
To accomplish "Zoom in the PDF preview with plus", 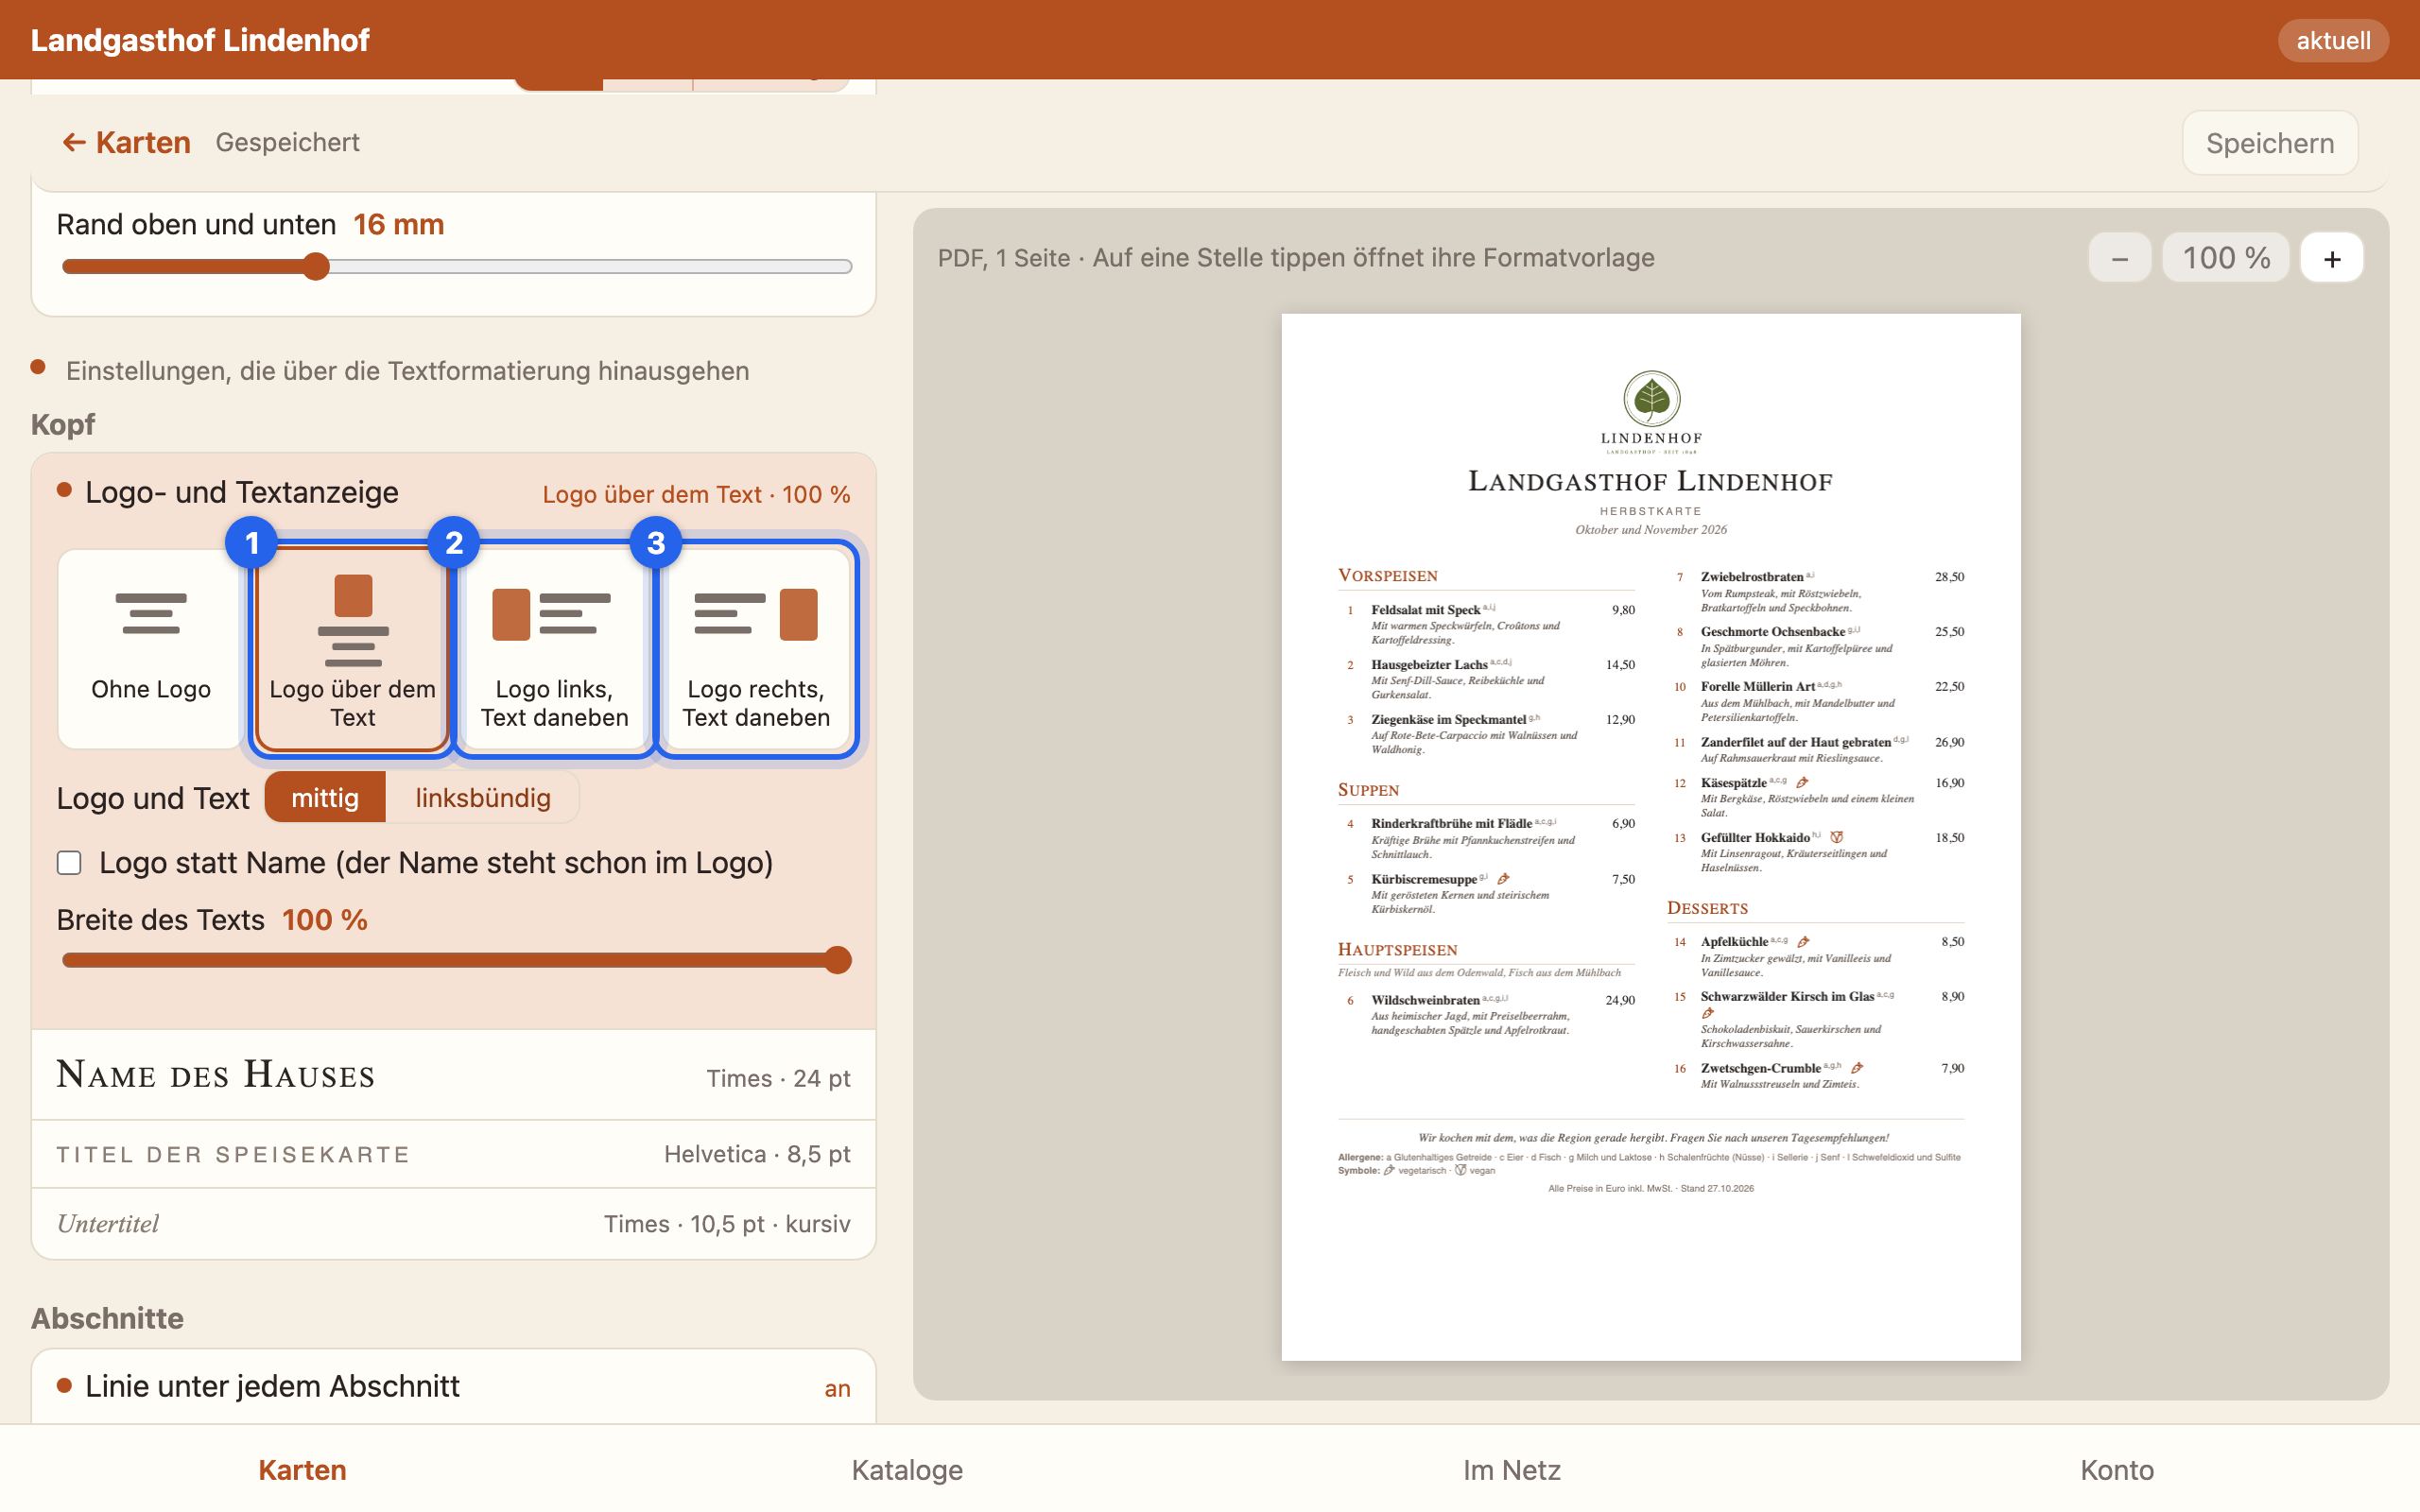I will tap(2332, 258).
